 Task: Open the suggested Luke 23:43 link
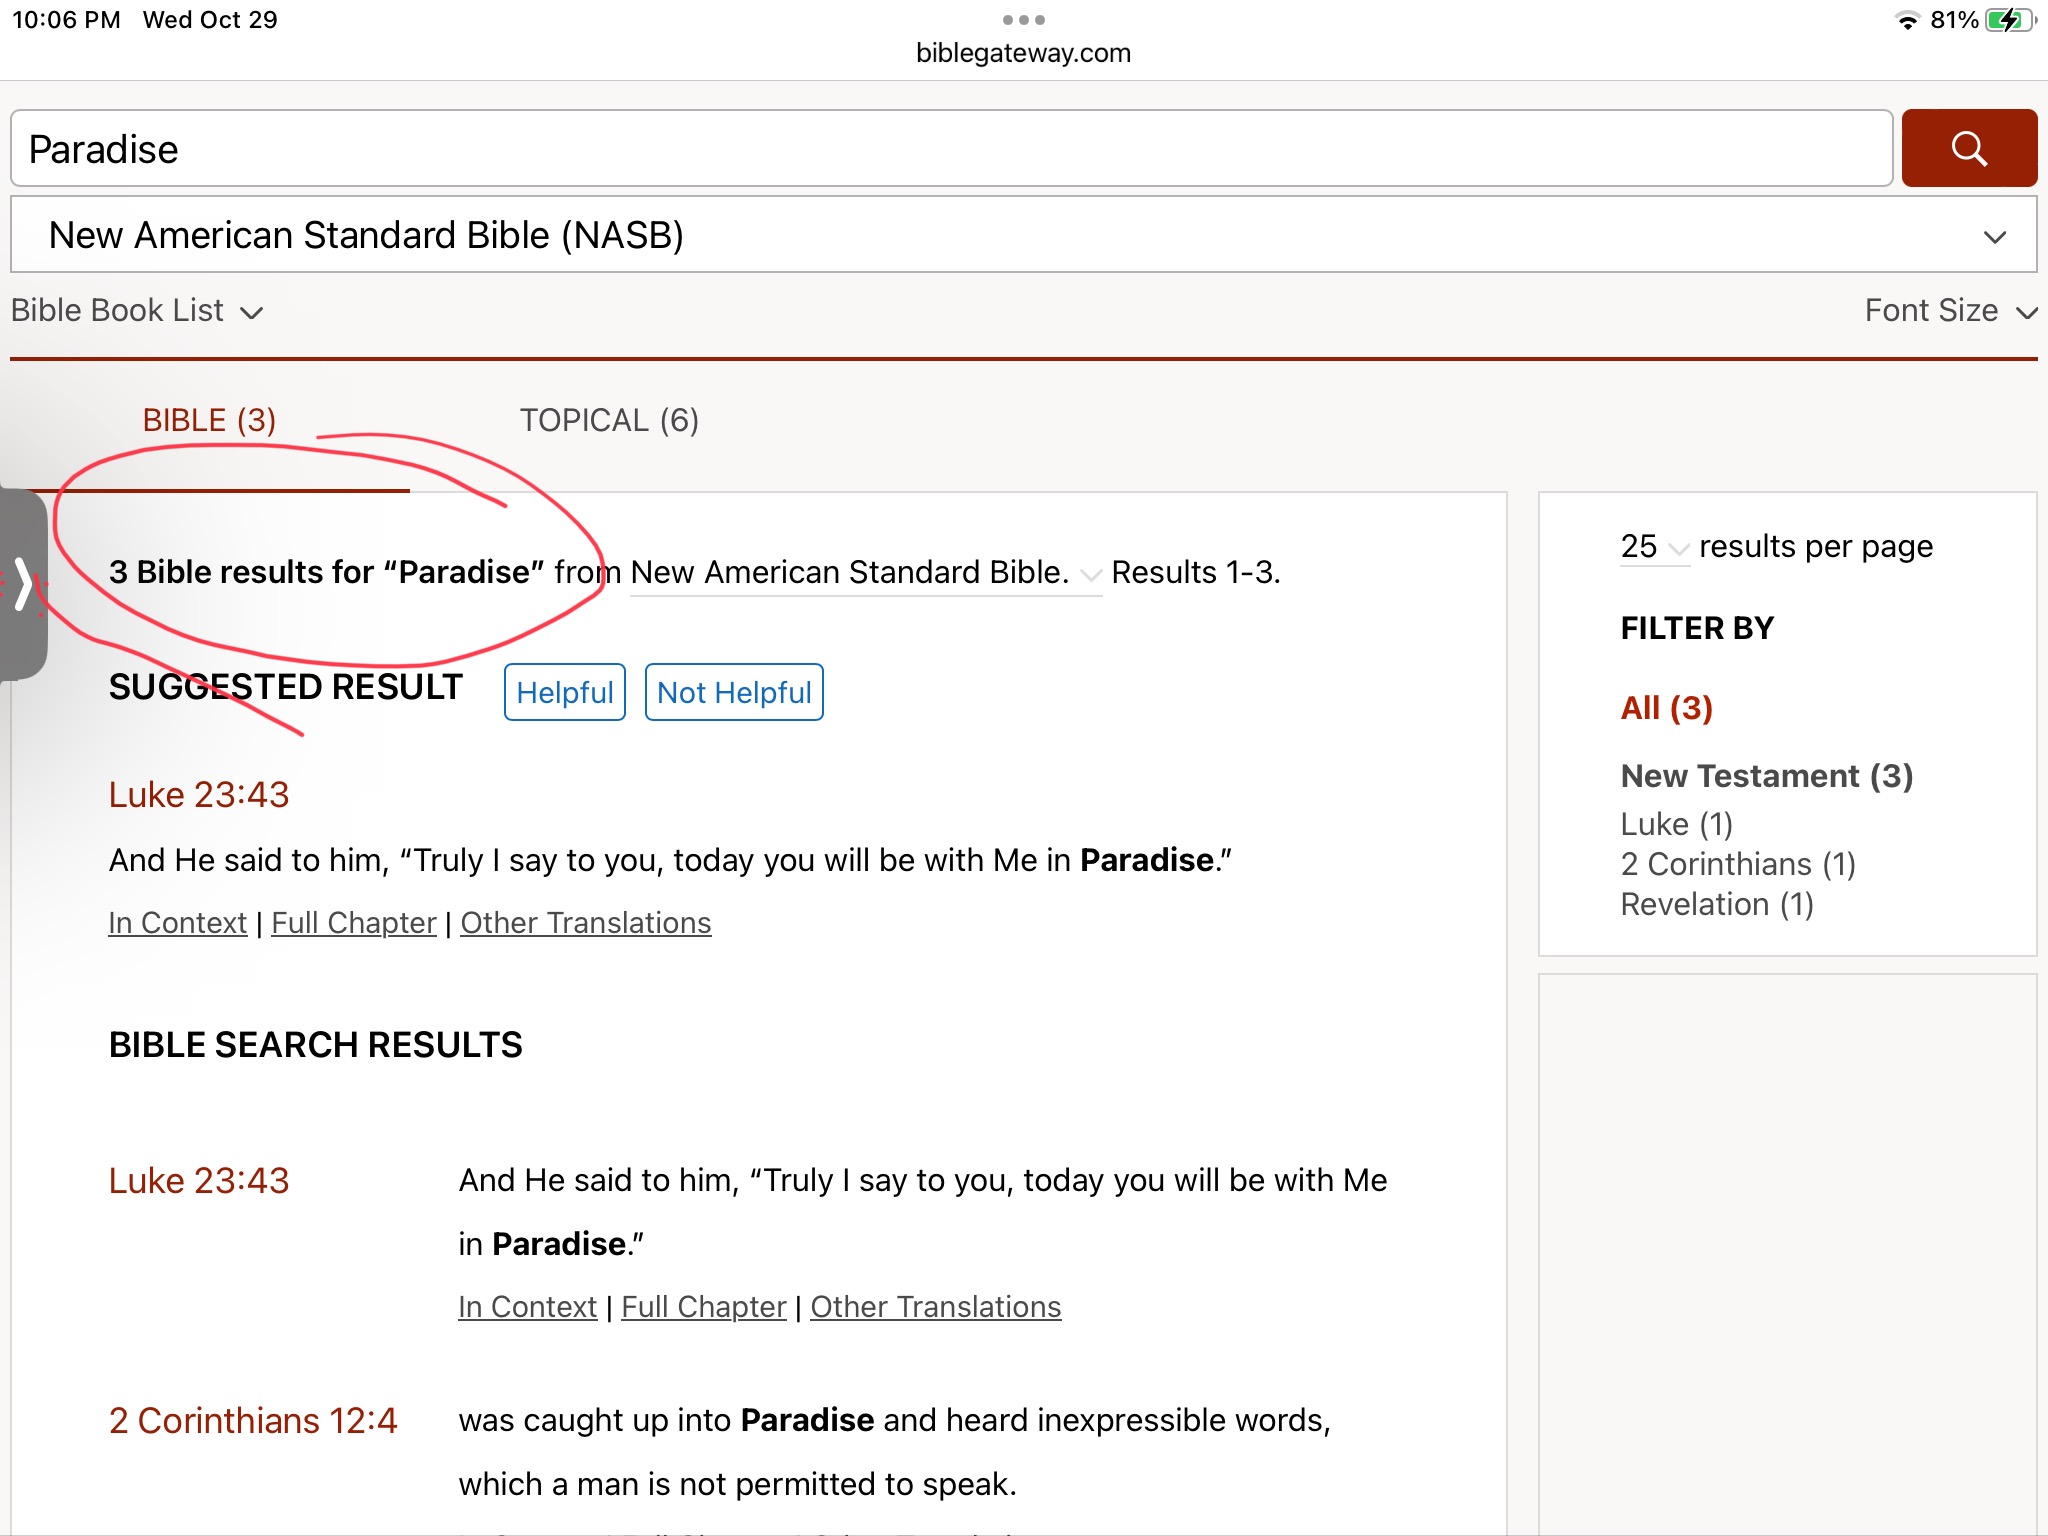(199, 795)
